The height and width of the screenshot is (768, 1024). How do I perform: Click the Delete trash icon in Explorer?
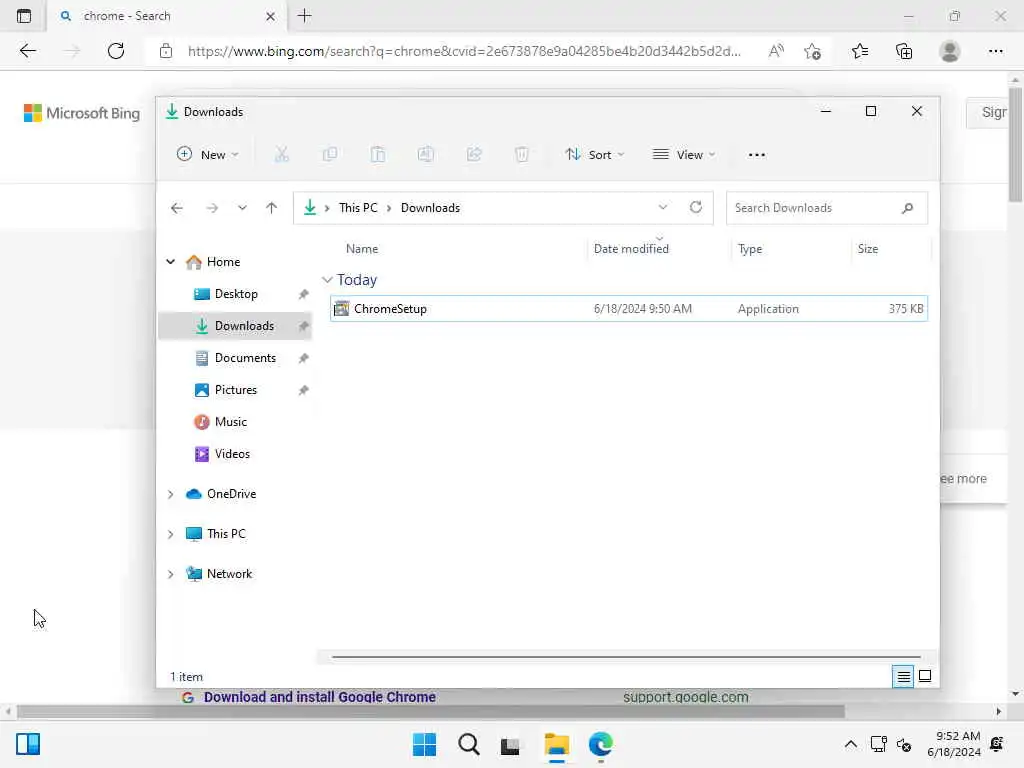(x=521, y=155)
